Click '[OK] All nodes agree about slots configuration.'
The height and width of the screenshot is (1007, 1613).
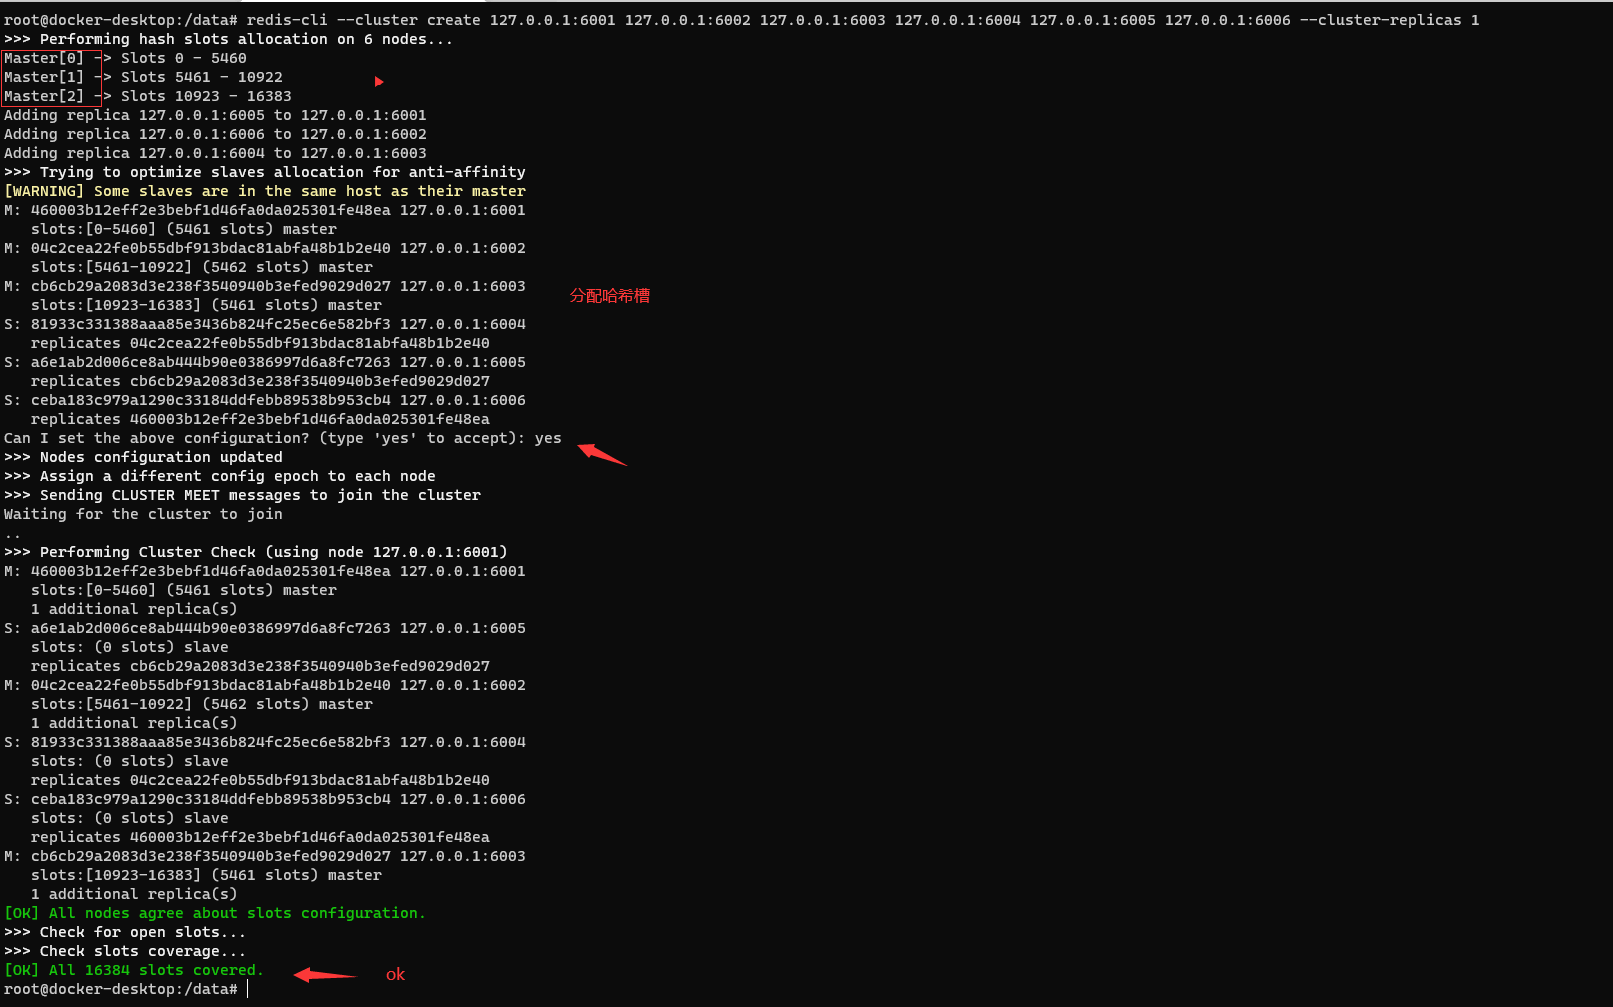tap(215, 913)
